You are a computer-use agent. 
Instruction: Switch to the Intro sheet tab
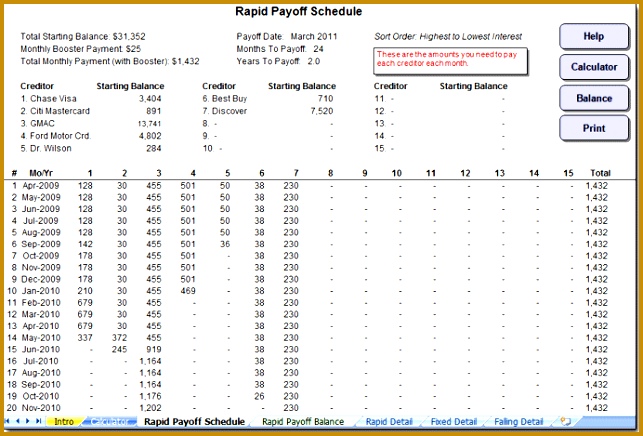tap(64, 422)
